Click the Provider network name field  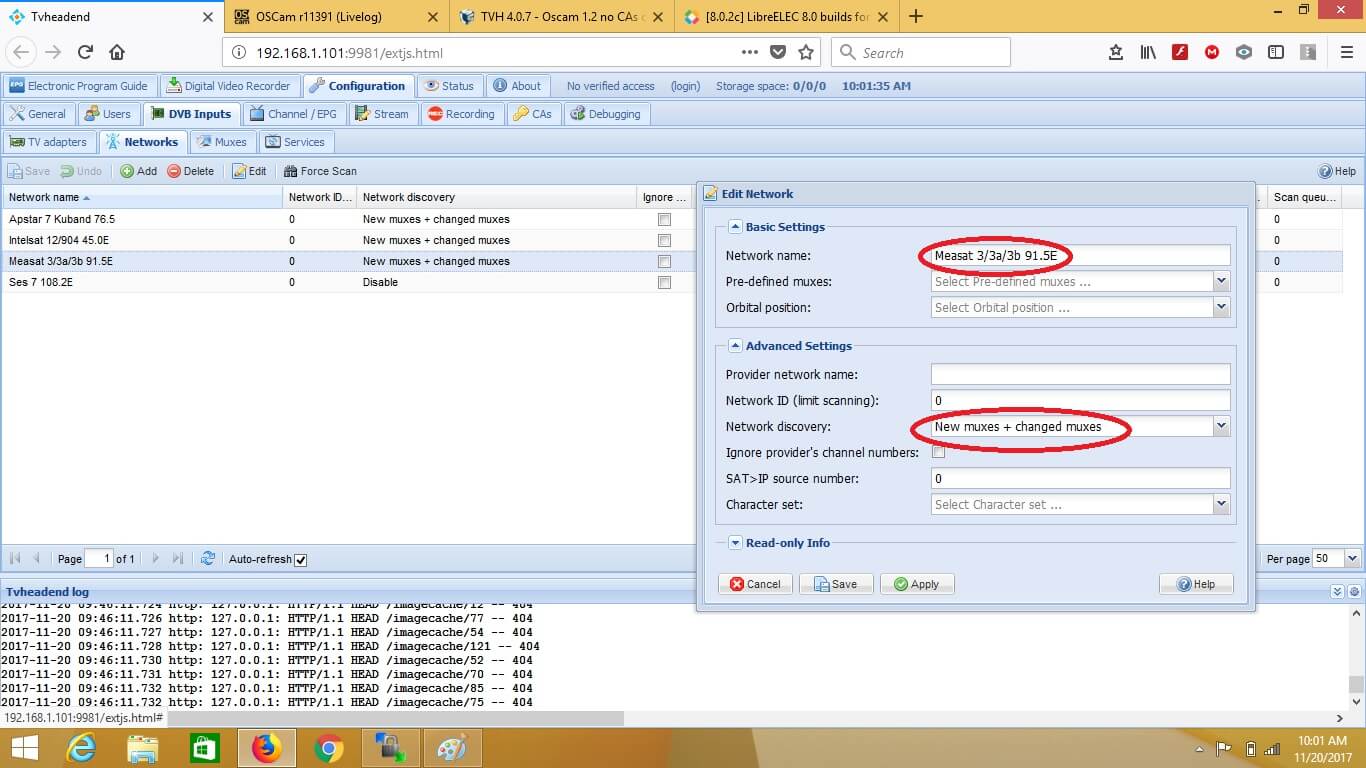click(x=1080, y=375)
